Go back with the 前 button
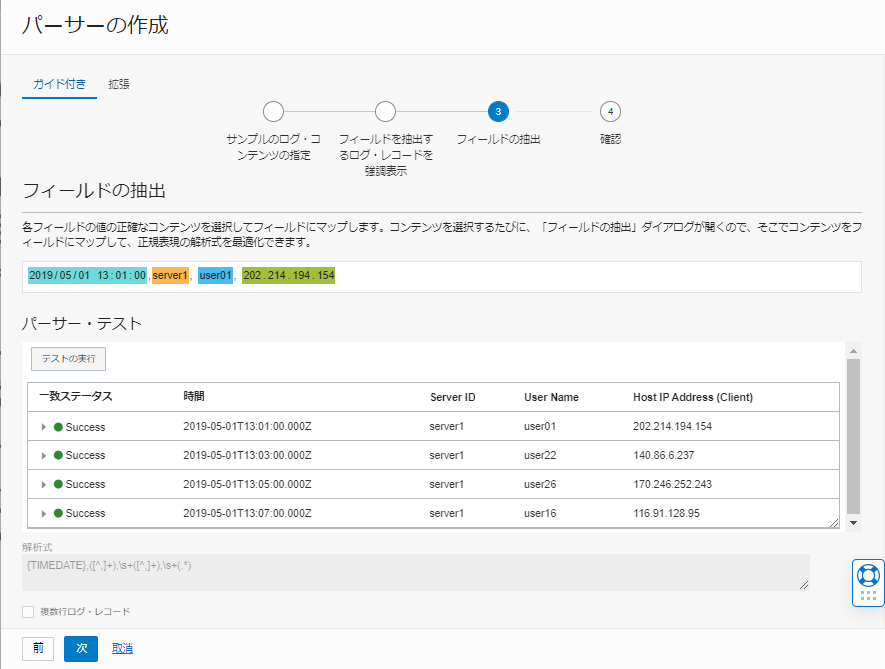This screenshot has width=885, height=669. coord(38,648)
